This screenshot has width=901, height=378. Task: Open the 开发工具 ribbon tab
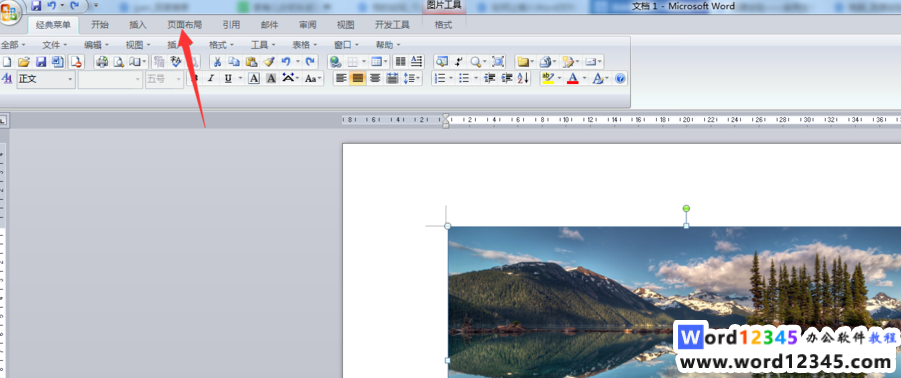(392, 25)
